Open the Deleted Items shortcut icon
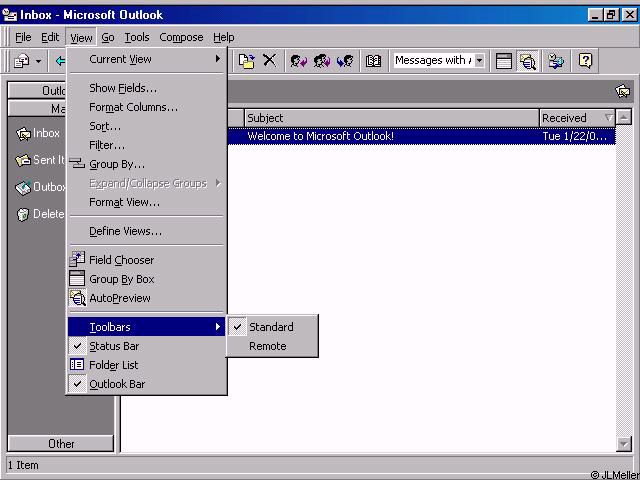This screenshot has width=640, height=480. pyautogui.click(x=23, y=214)
